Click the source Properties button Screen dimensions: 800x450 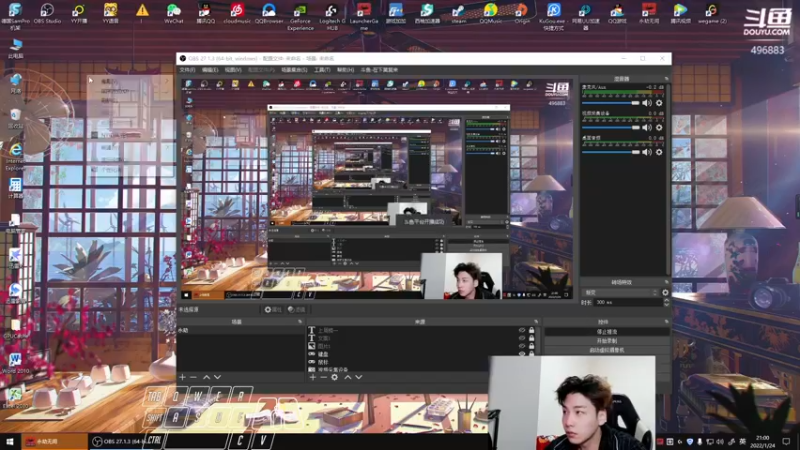(x=273, y=310)
